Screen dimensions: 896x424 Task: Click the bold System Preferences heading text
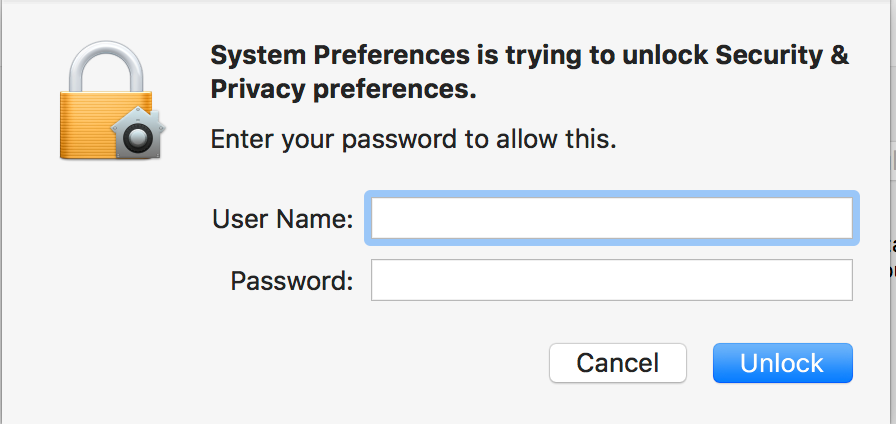(530, 73)
